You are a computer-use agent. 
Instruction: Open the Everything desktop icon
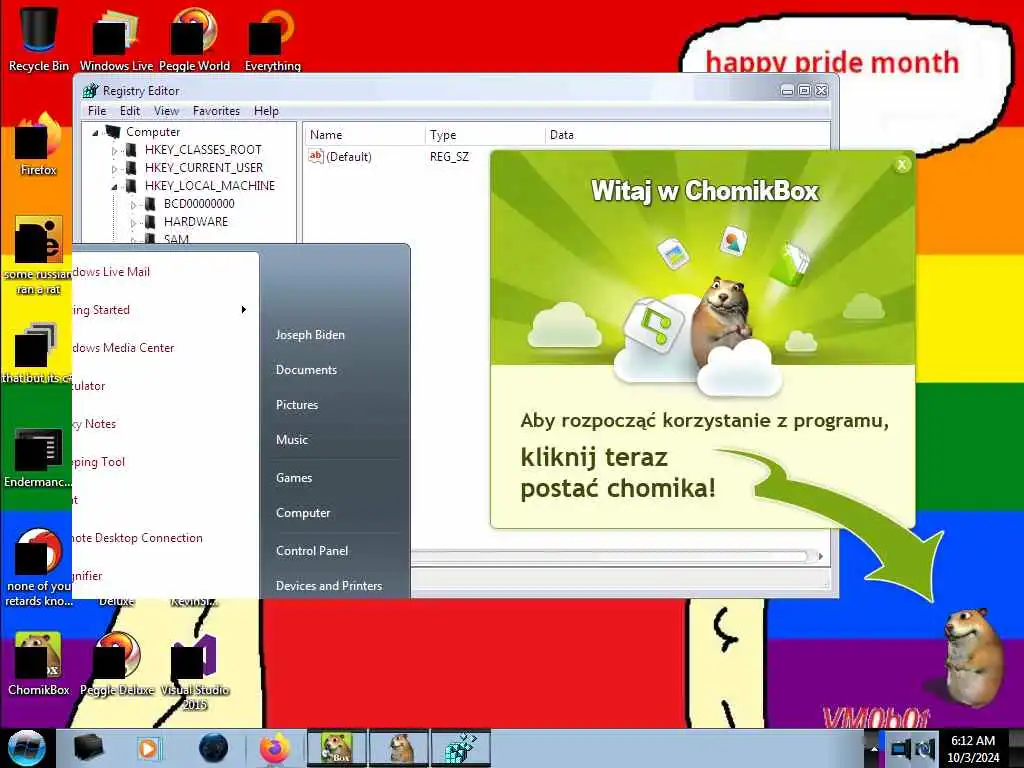coord(272,39)
